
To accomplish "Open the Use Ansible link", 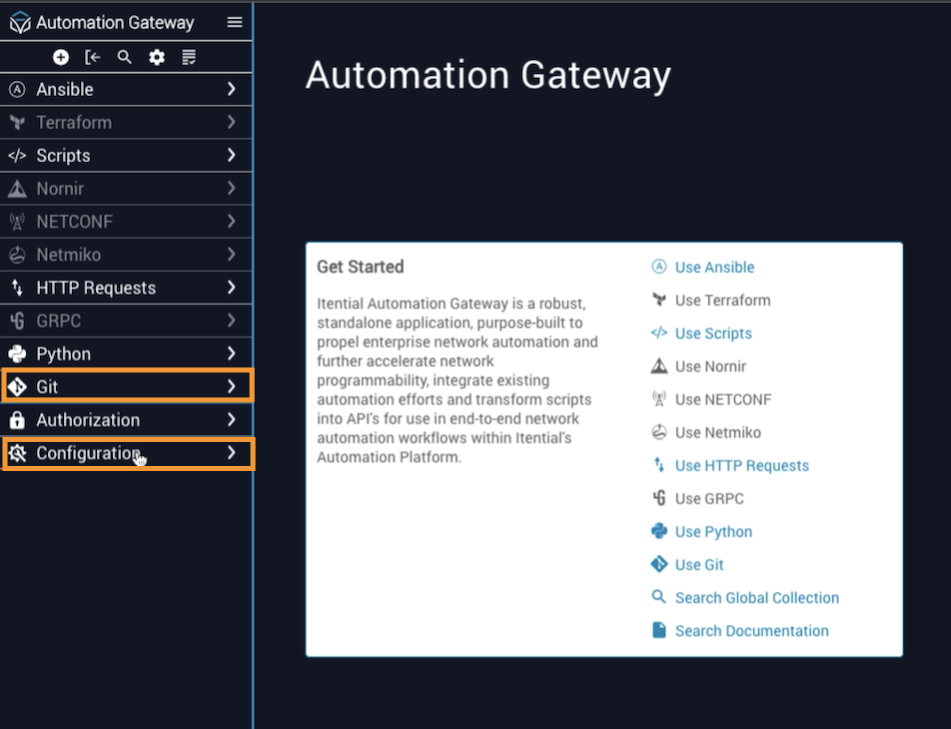I will [714, 267].
